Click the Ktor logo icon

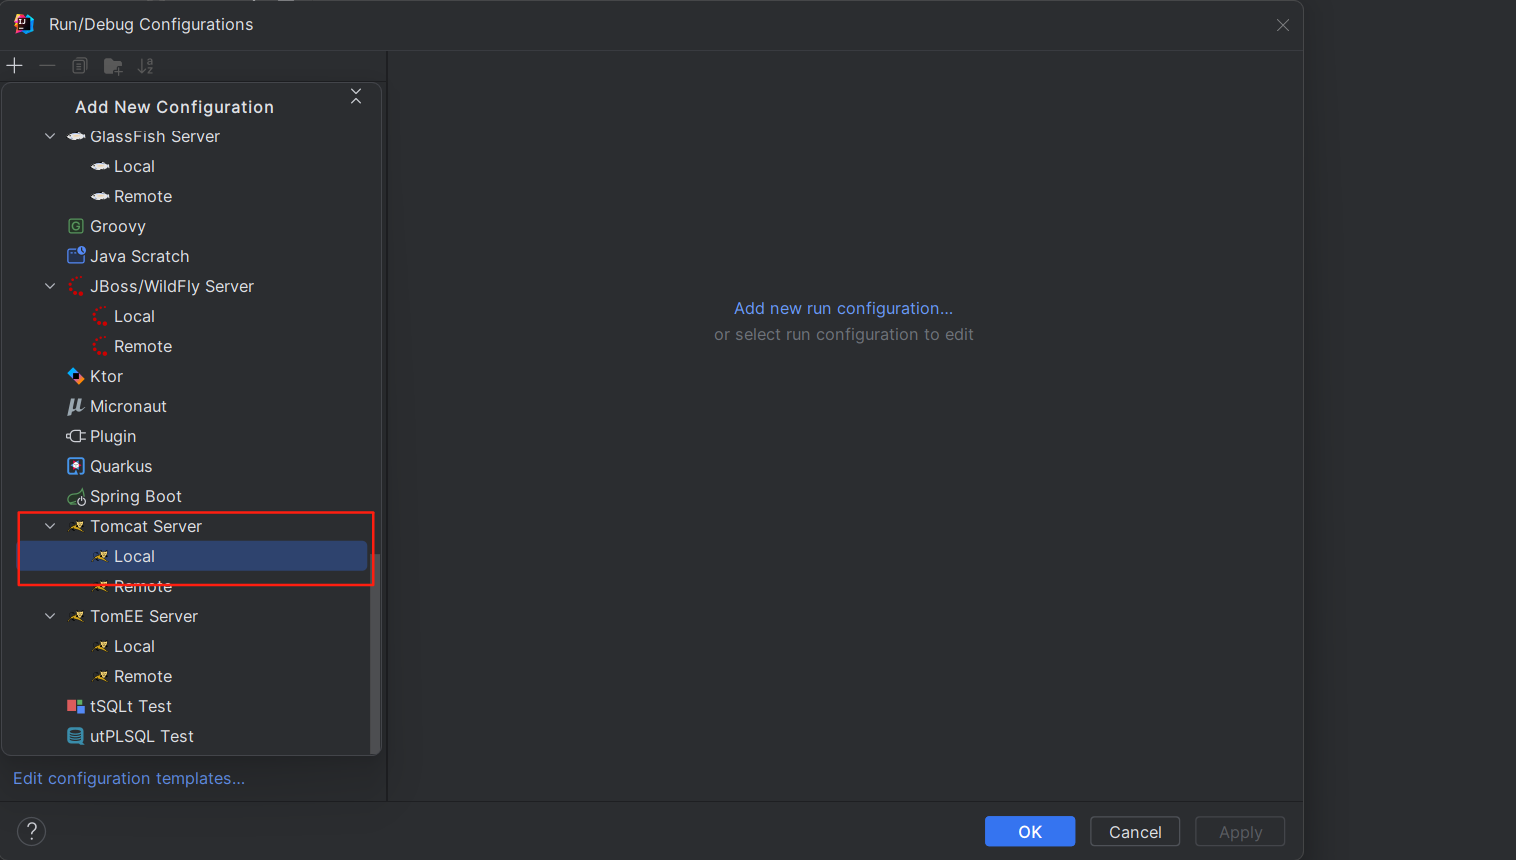coord(76,376)
